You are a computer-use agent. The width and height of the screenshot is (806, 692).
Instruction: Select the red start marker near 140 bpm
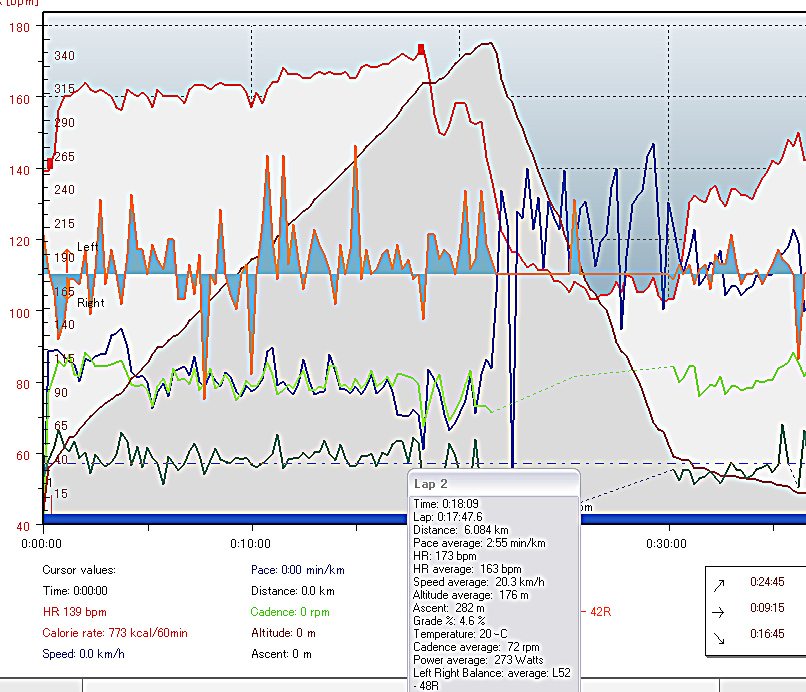[x=50, y=164]
